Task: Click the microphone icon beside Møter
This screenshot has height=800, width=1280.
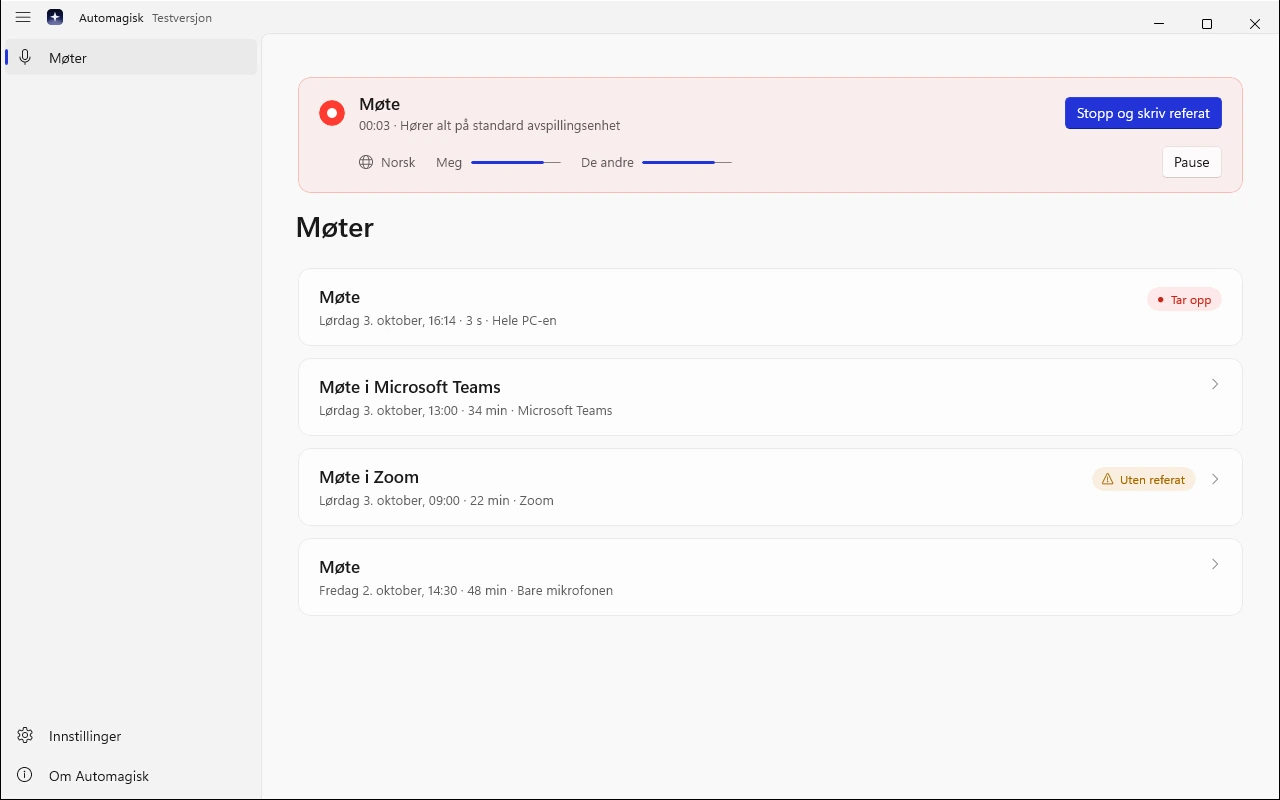Action: (x=26, y=58)
